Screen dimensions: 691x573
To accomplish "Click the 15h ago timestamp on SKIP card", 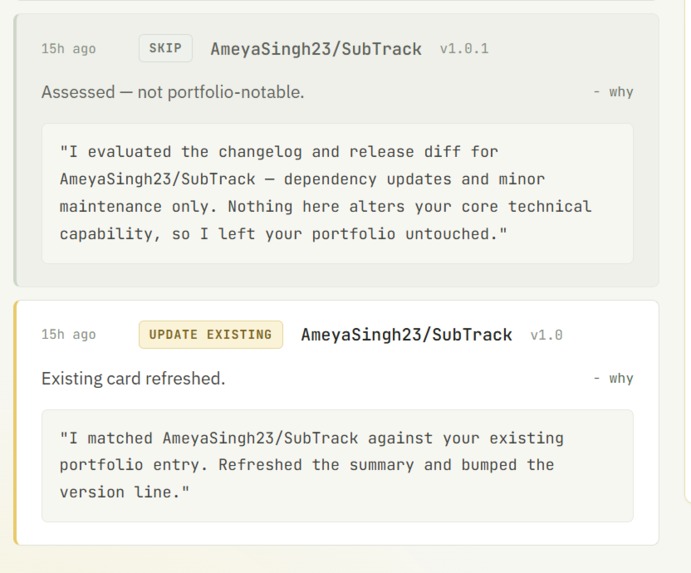I will pos(68,48).
